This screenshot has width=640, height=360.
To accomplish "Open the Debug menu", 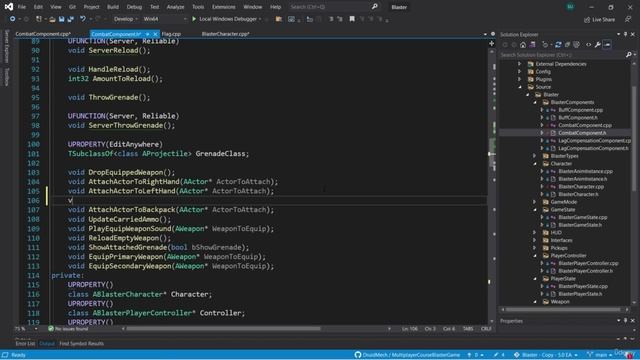I will tap(134, 7).
